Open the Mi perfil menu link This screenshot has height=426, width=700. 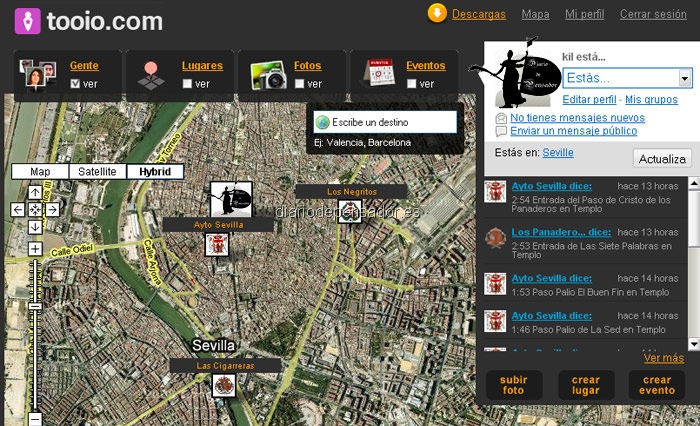pos(584,14)
